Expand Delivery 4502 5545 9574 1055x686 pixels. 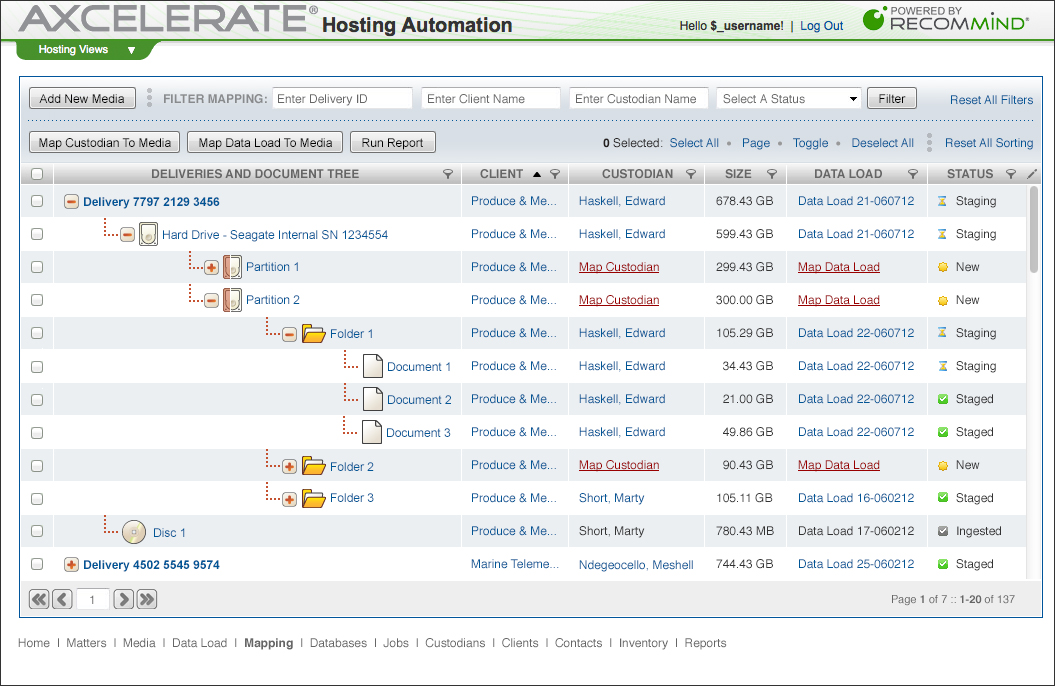[x=71, y=565]
